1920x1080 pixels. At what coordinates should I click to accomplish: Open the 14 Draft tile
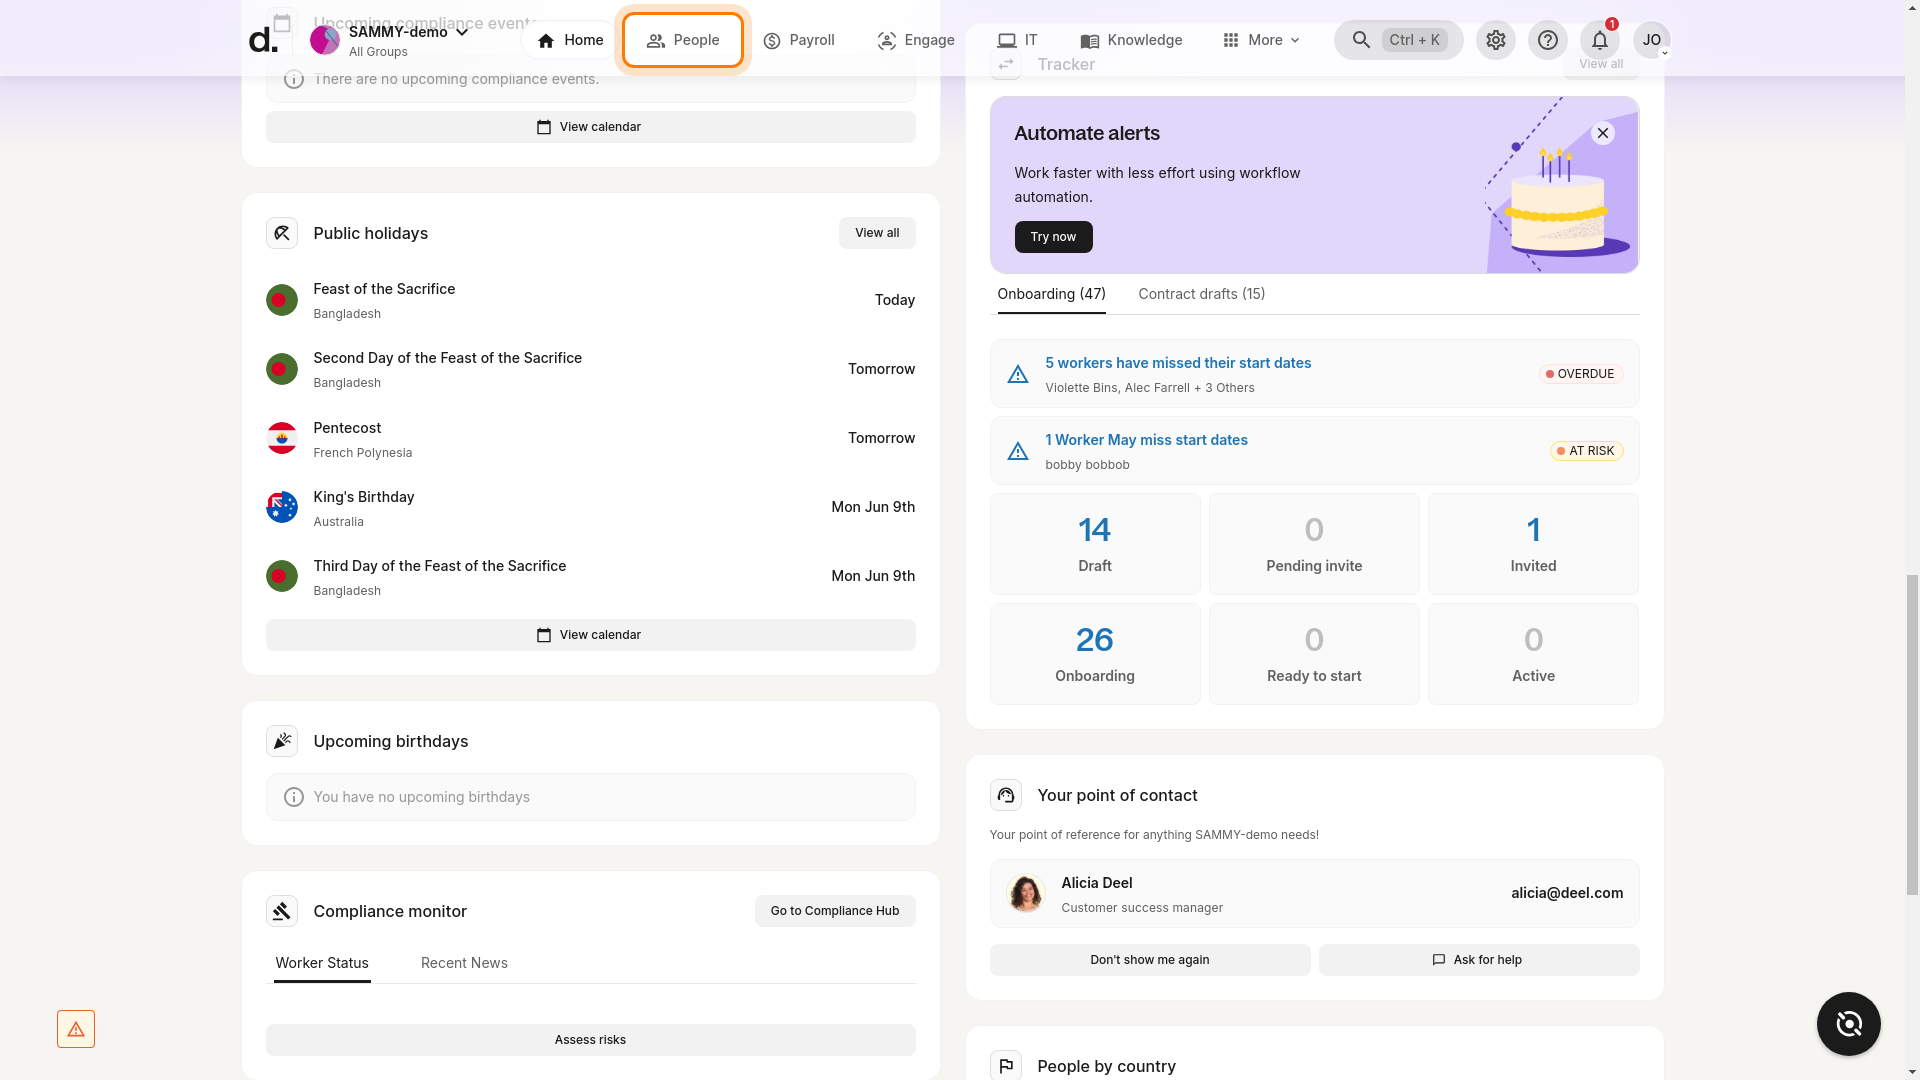(x=1095, y=544)
